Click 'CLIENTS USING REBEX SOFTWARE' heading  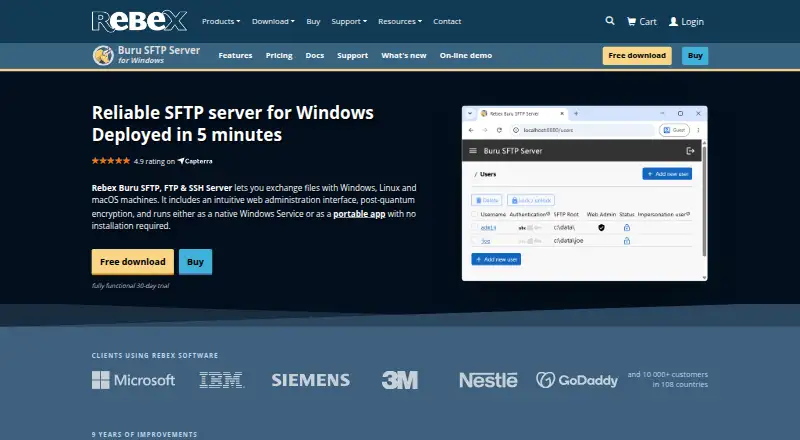click(x=155, y=355)
